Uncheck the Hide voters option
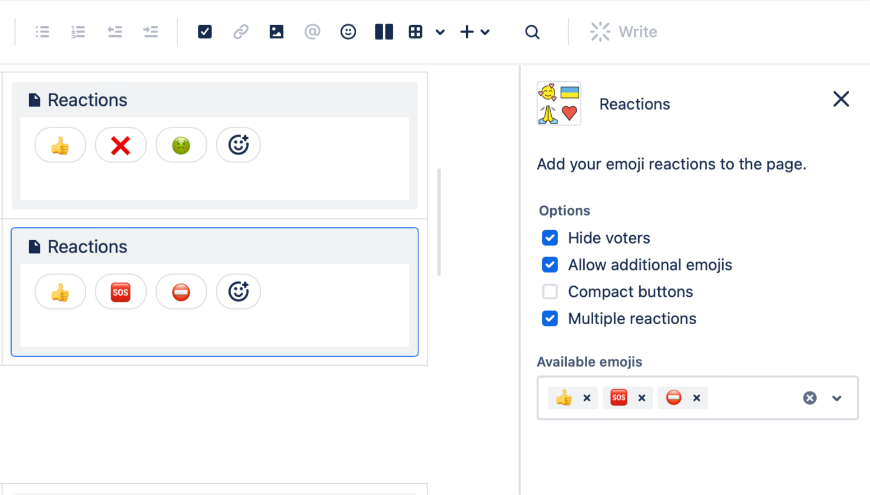Image resolution: width=870 pixels, height=495 pixels. point(550,238)
